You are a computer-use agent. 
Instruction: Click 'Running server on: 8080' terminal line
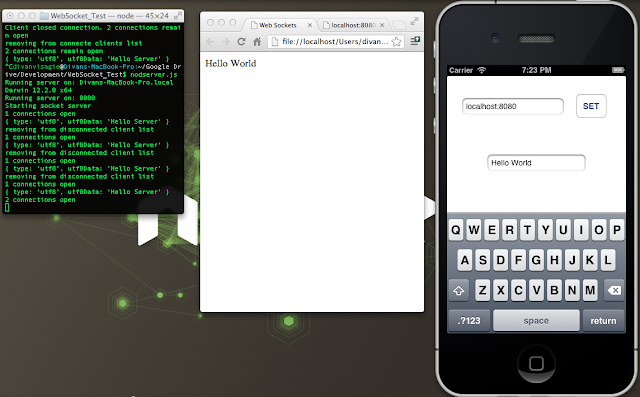[x=50, y=98]
